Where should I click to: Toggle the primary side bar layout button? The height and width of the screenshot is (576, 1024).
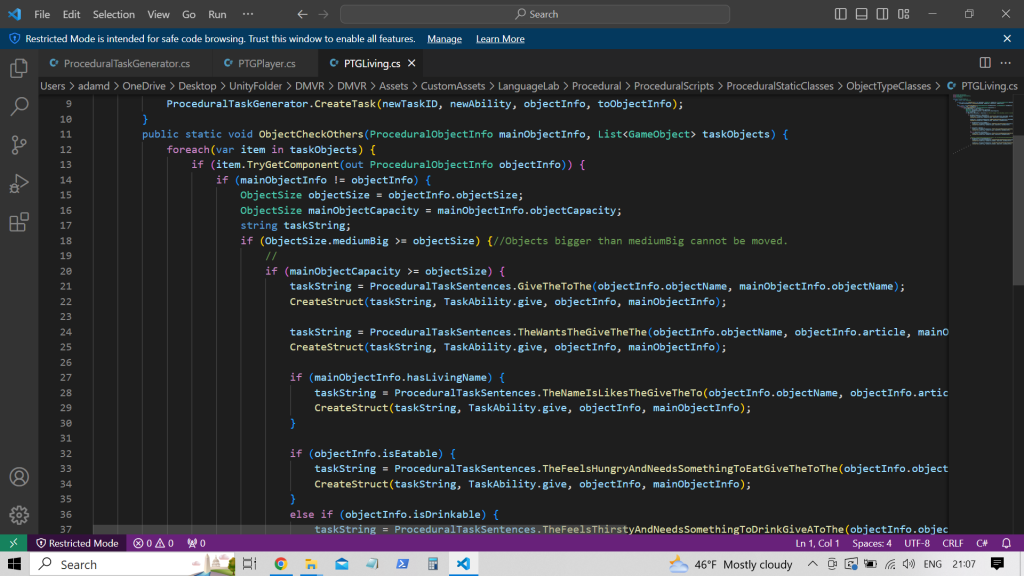click(x=842, y=14)
